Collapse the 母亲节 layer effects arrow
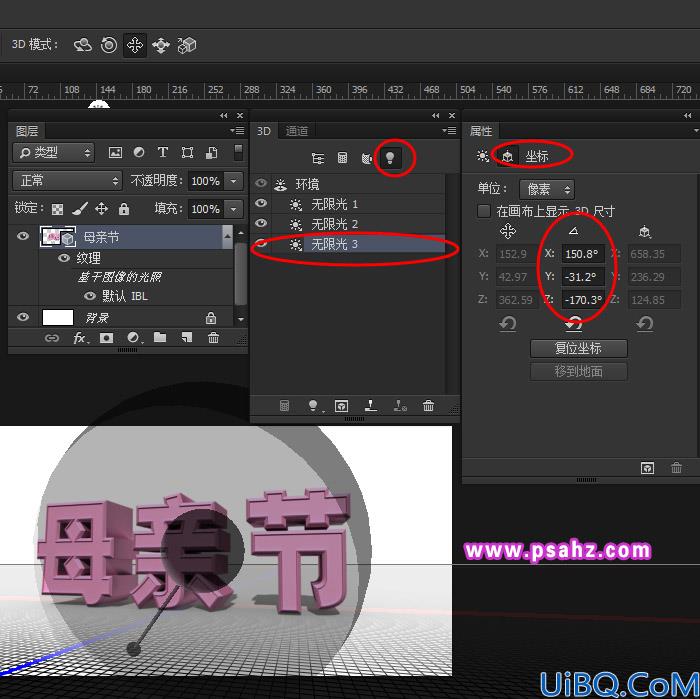The image size is (700, 699). pyautogui.click(x=227, y=237)
